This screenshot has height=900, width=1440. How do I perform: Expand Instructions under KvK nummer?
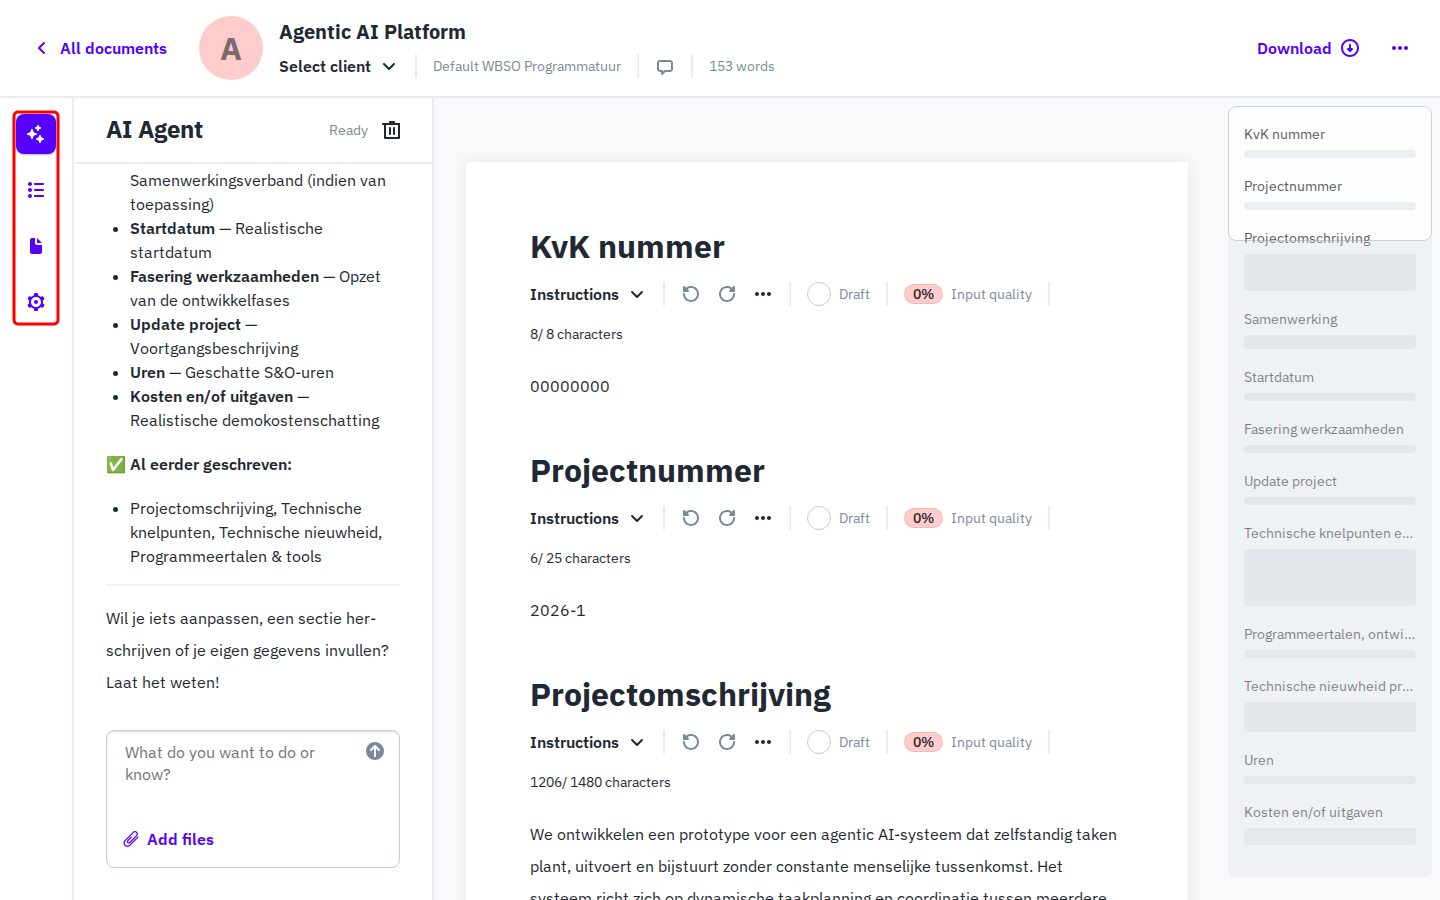point(587,294)
